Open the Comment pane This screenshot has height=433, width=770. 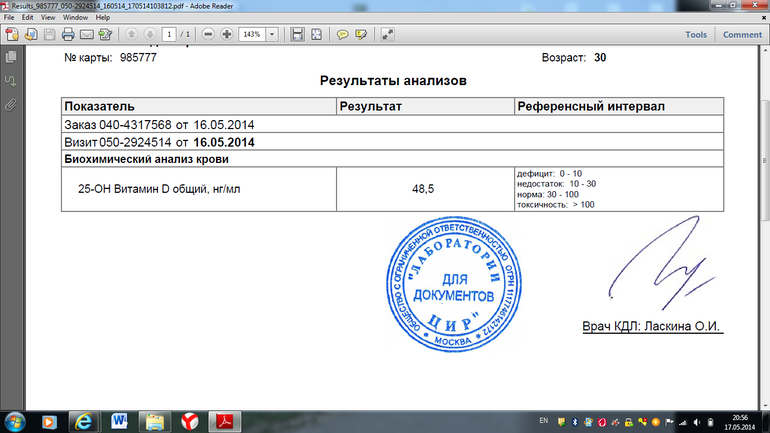click(742, 34)
